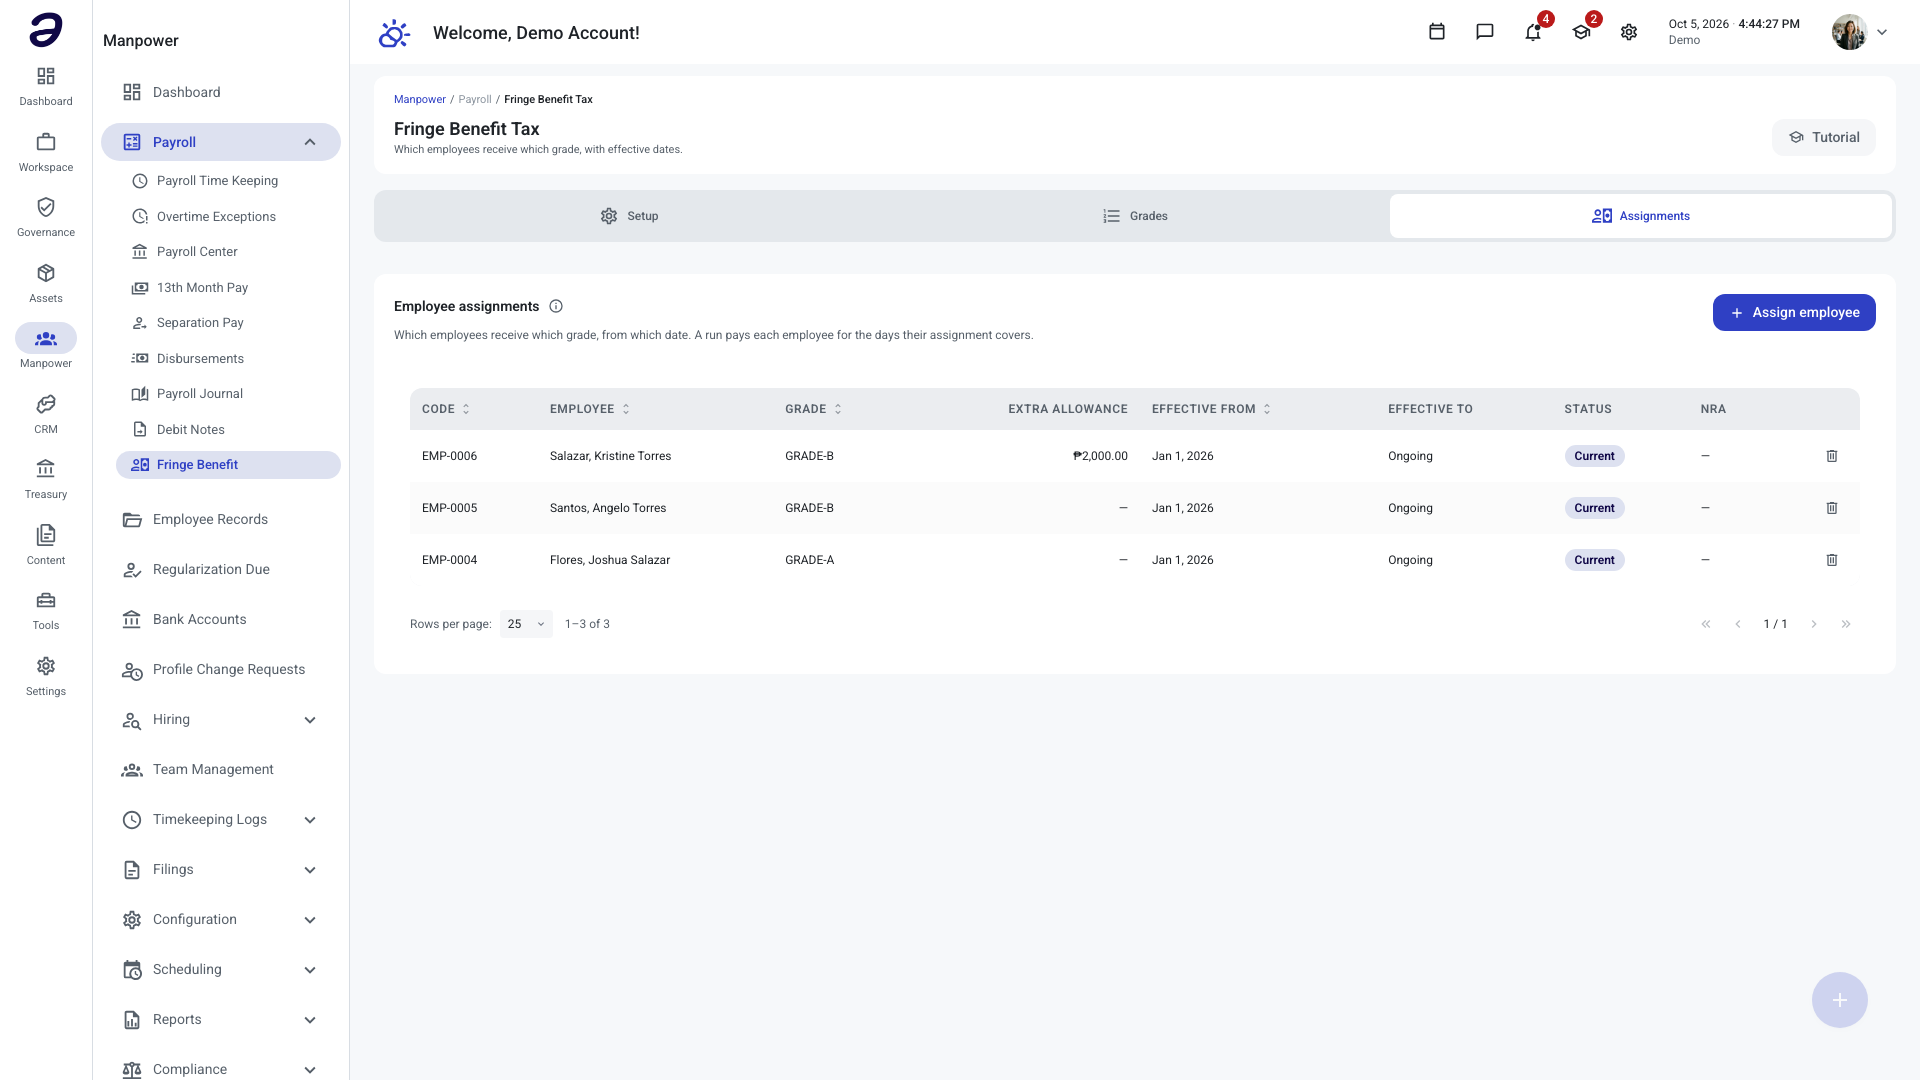Image resolution: width=1920 pixels, height=1080 pixels.
Task: Follow Manpower breadcrumb link
Action: [x=420, y=99]
